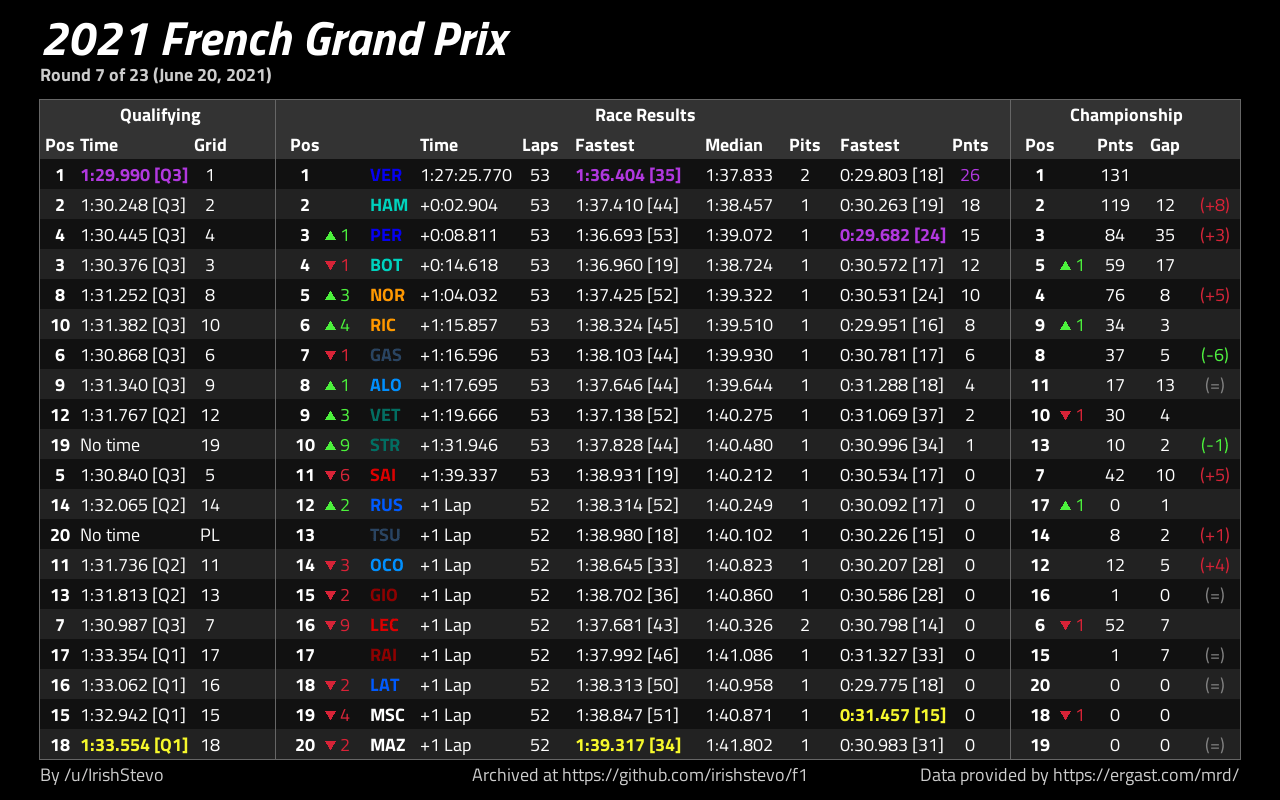
Task: Select driver code HAM
Action: pyautogui.click(x=388, y=205)
